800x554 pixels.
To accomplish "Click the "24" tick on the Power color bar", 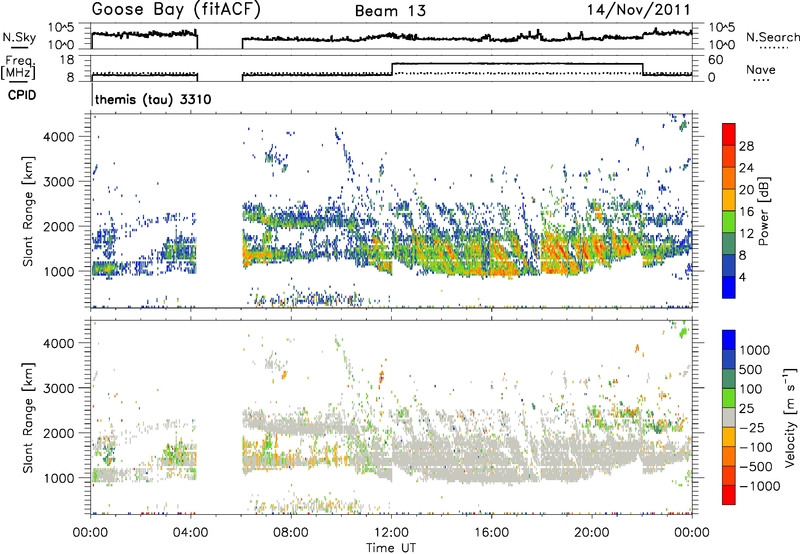I will click(x=746, y=168).
